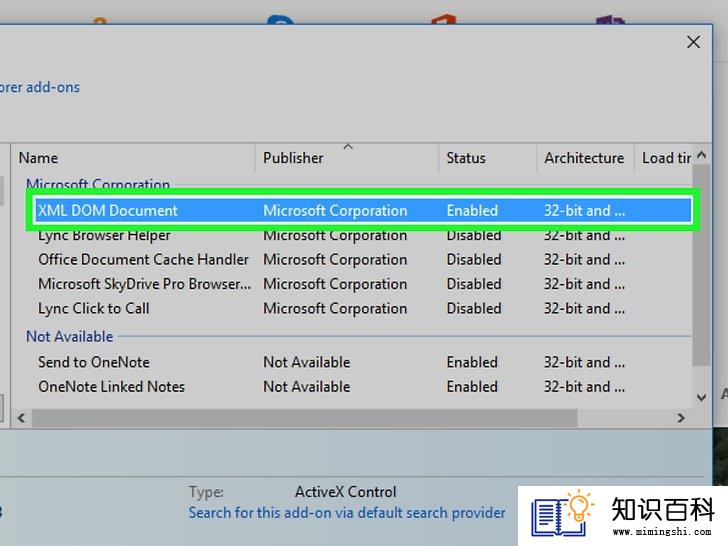Select the OneNote Linked Notes add-on

(x=363, y=387)
